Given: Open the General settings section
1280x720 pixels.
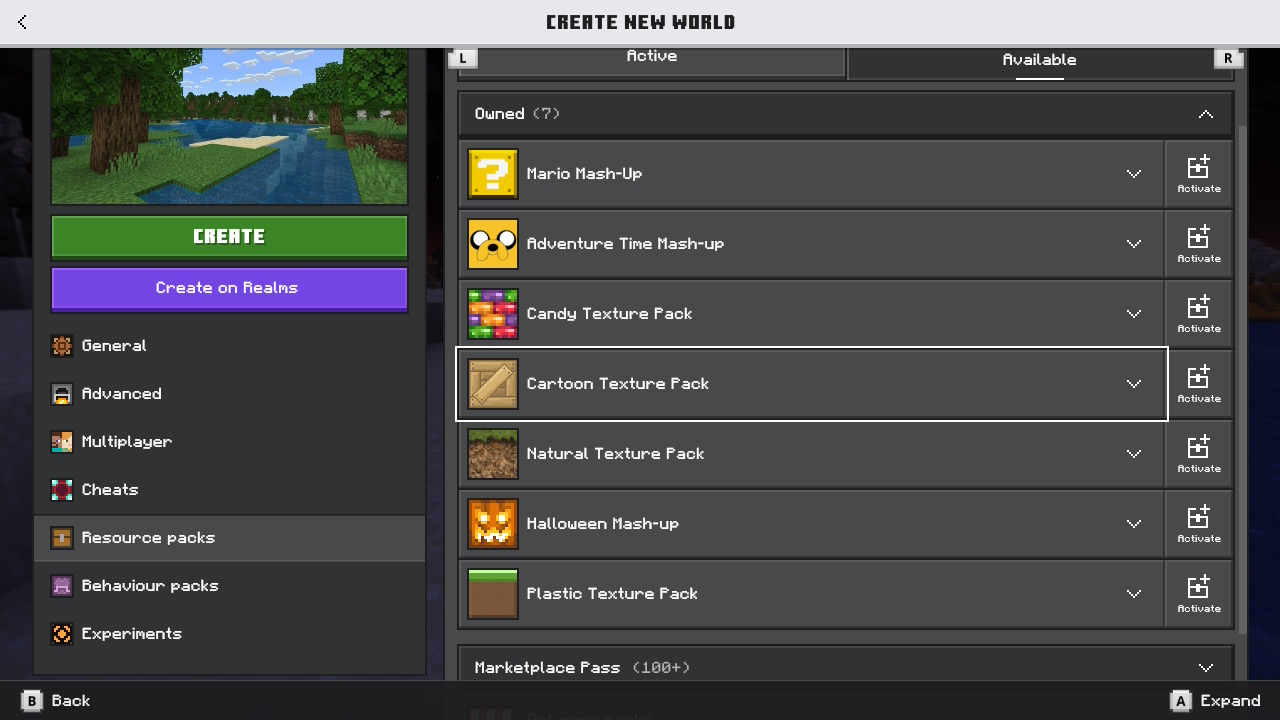Looking at the screenshot, I should [230, 346].
